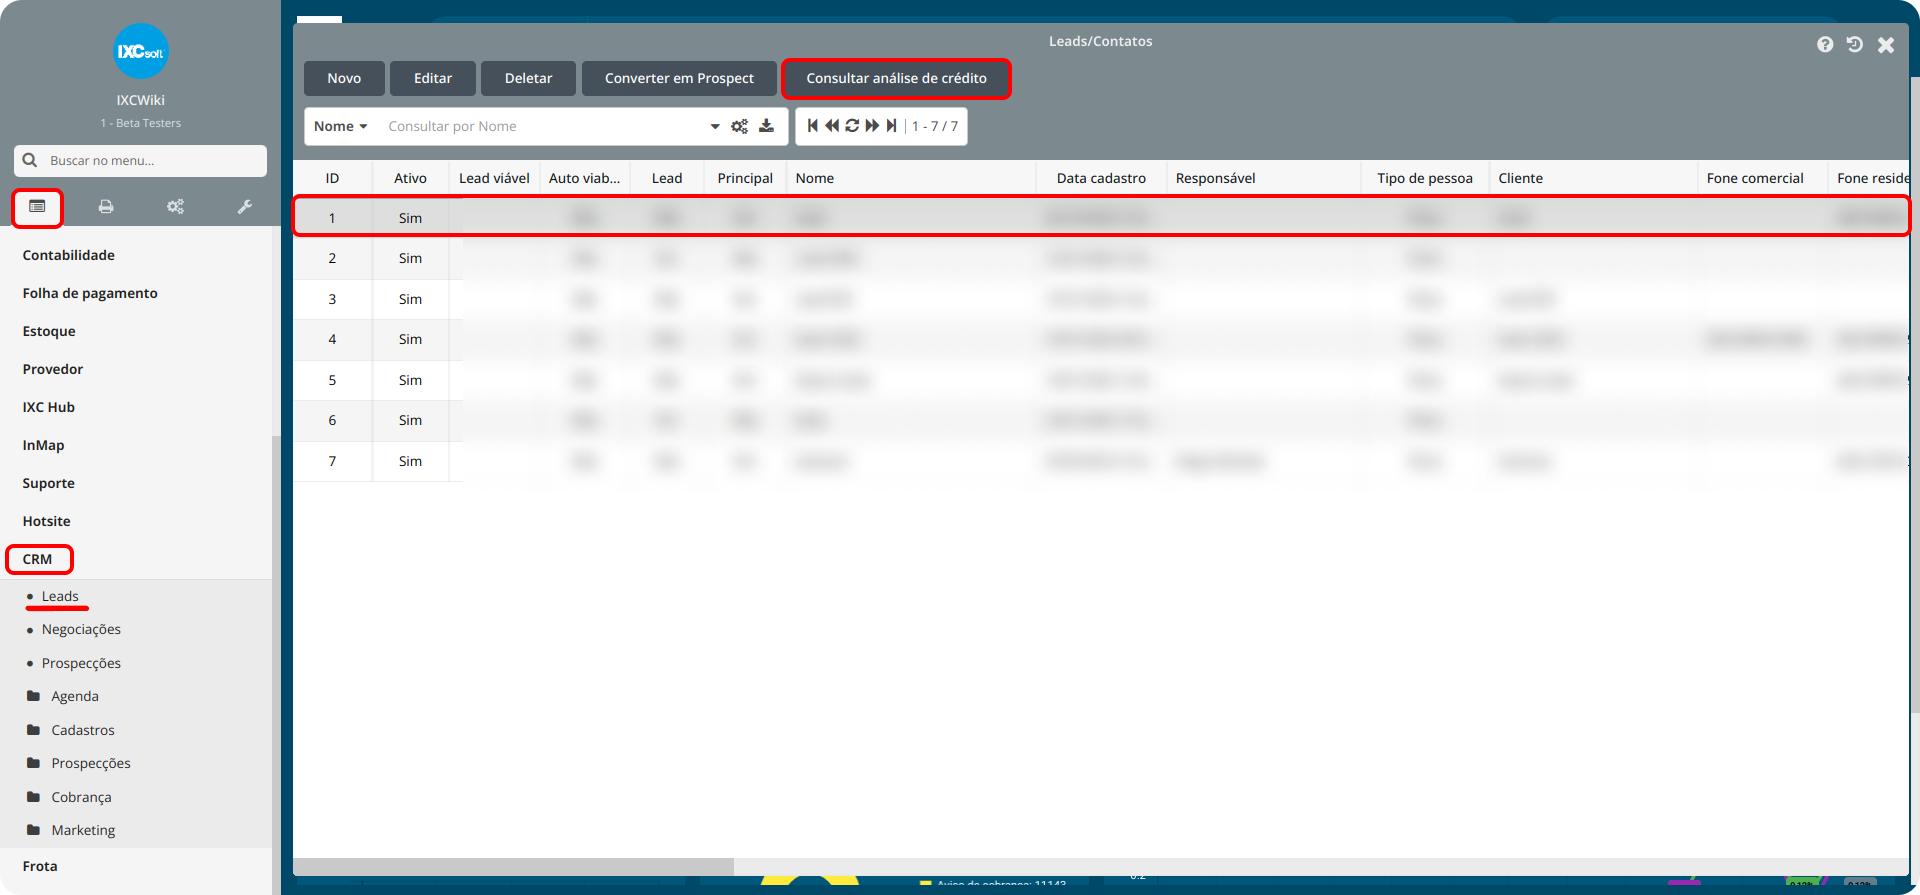Viewport: 1920px width, 895px height.
Task: Go to the previous page of records
Action: click(832, 126)
